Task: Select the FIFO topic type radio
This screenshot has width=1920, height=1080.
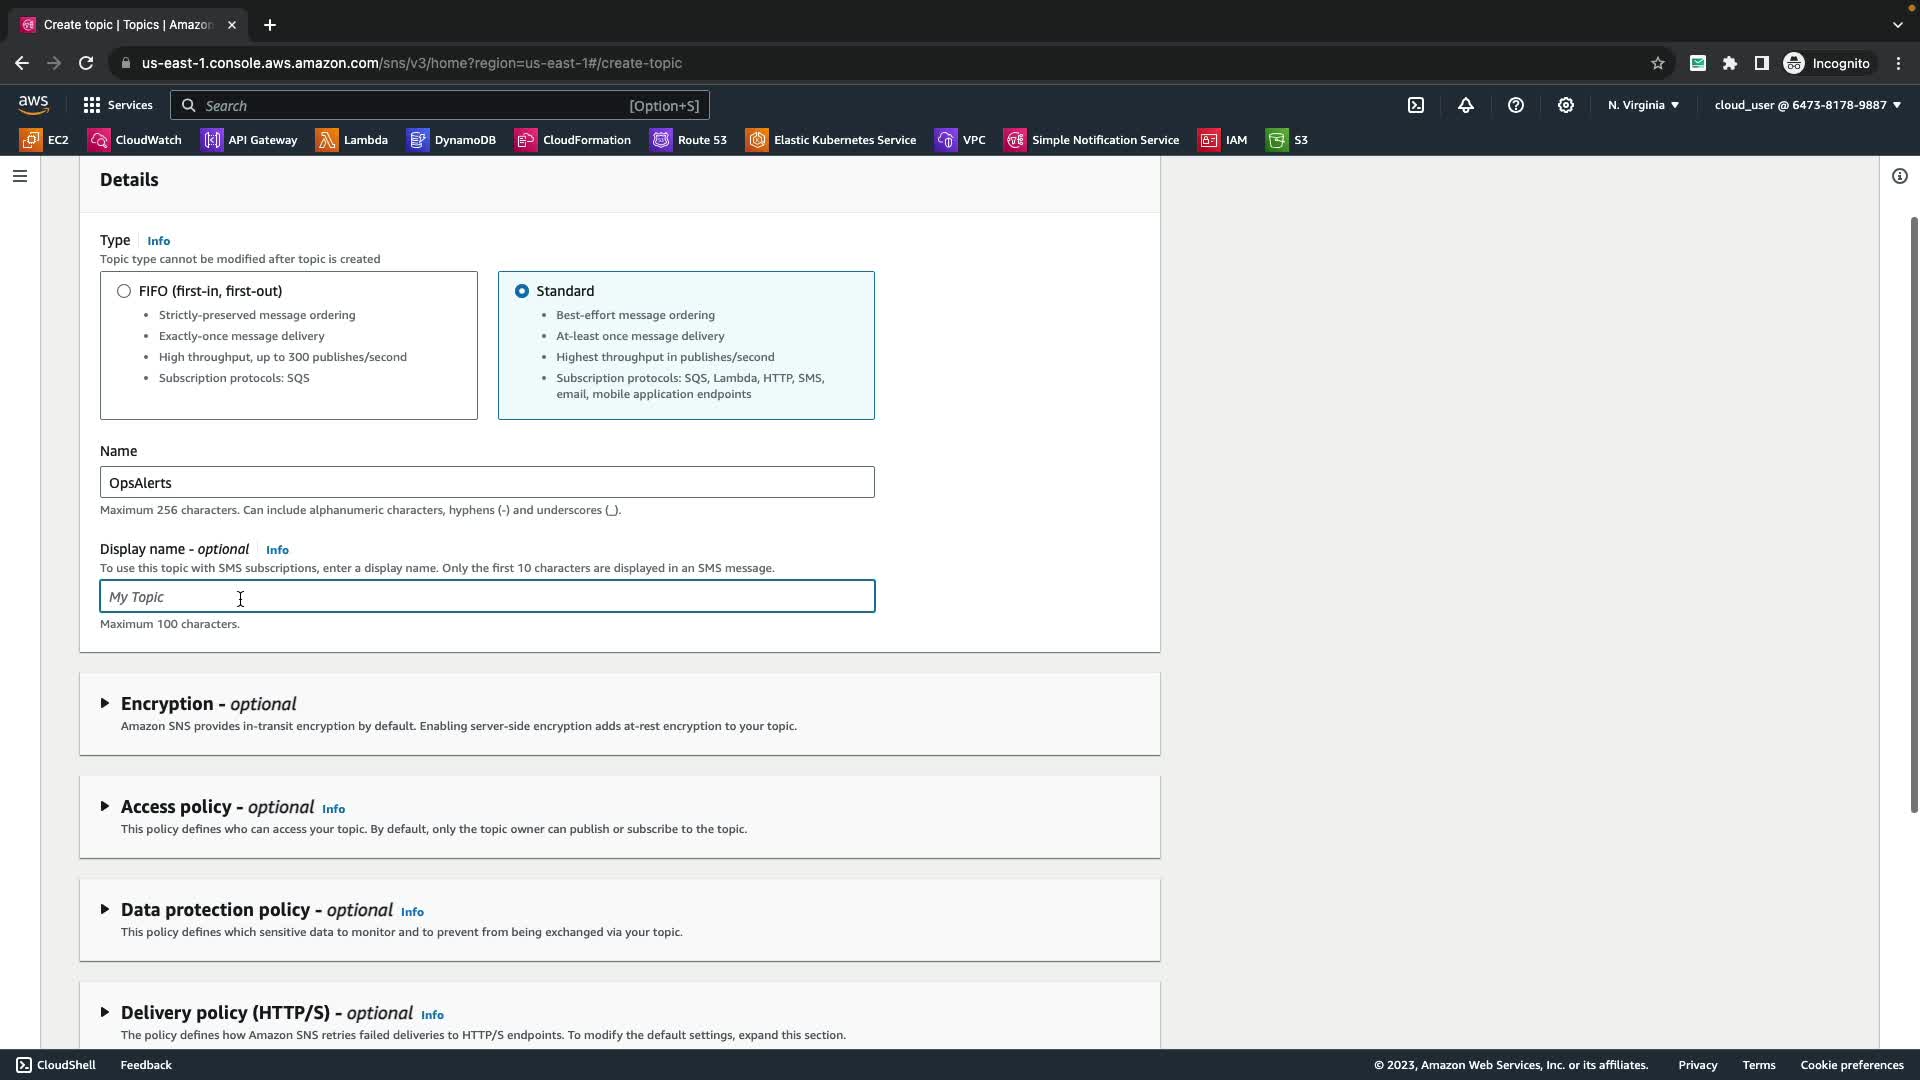Action: point(124,291)
